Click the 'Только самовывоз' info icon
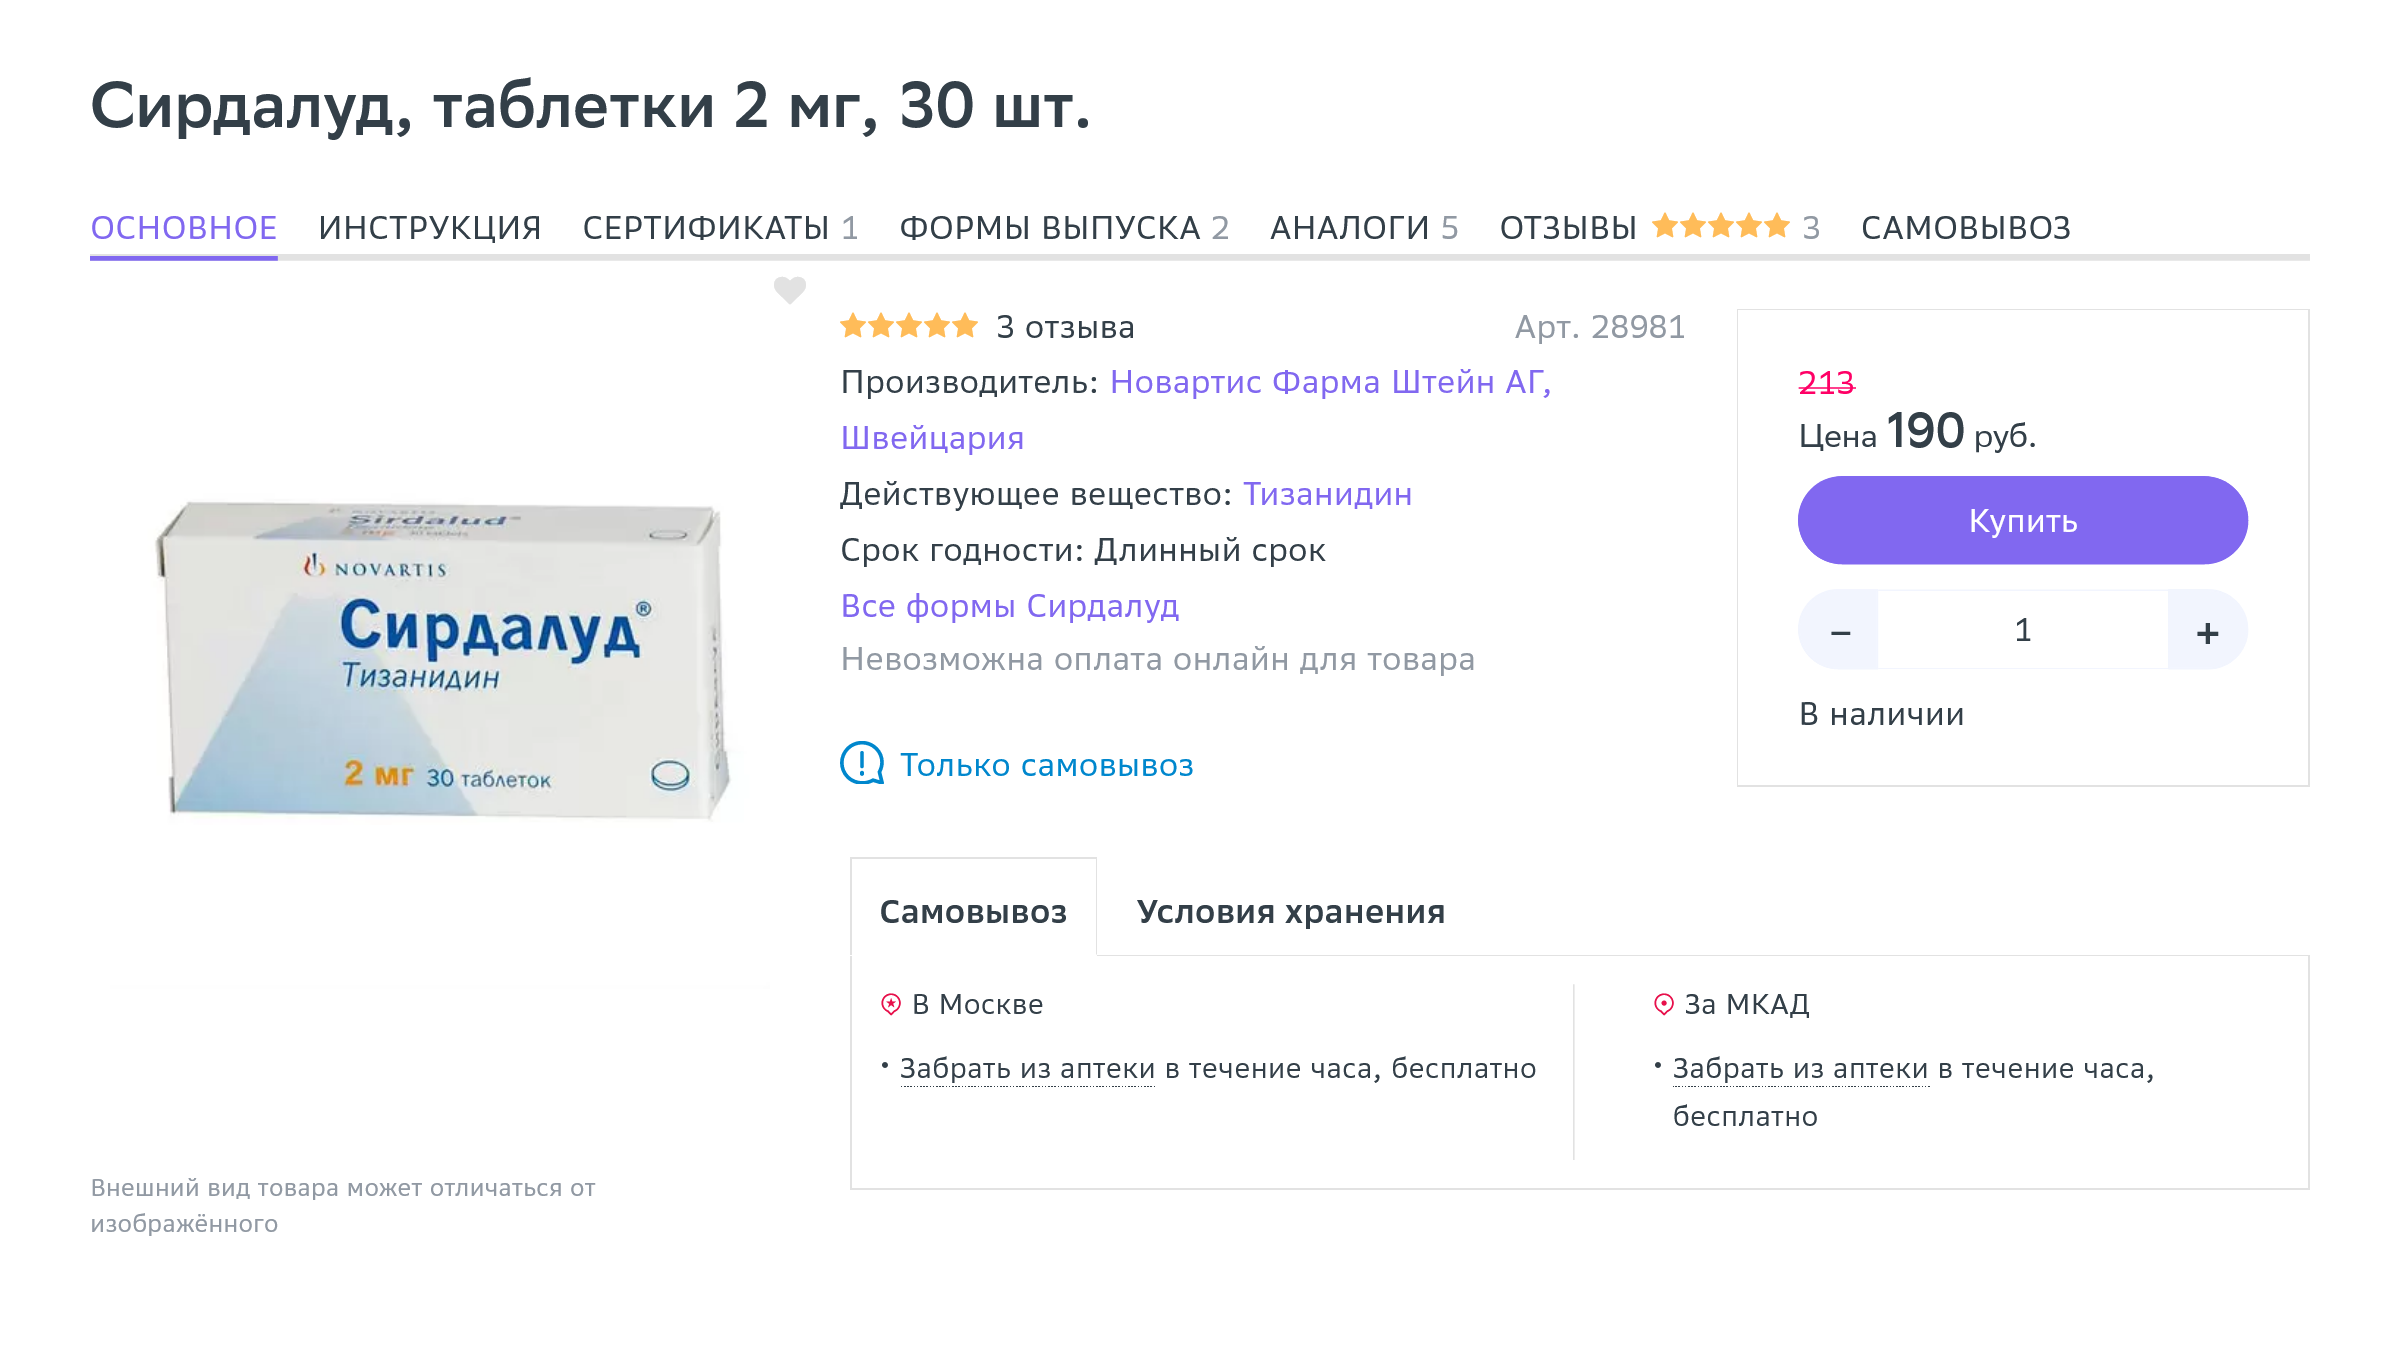Image resolution: width=2400 pixels, height=1348 pixels. tap(862, 764)
